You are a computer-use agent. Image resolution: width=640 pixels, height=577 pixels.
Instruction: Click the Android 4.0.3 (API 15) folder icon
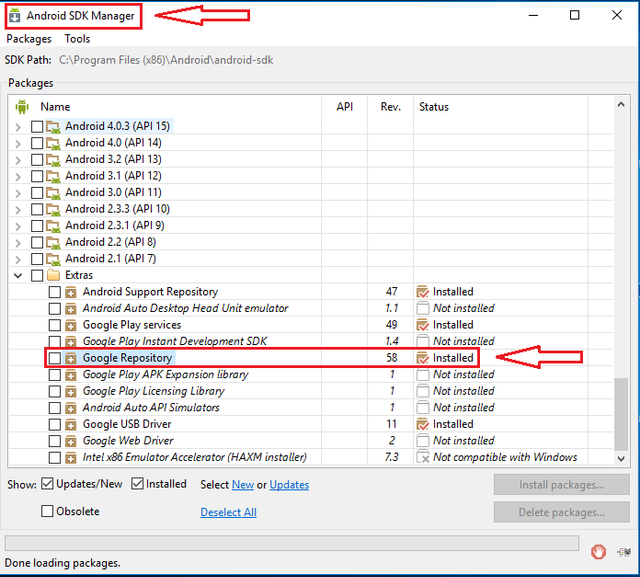pos(53,126)
